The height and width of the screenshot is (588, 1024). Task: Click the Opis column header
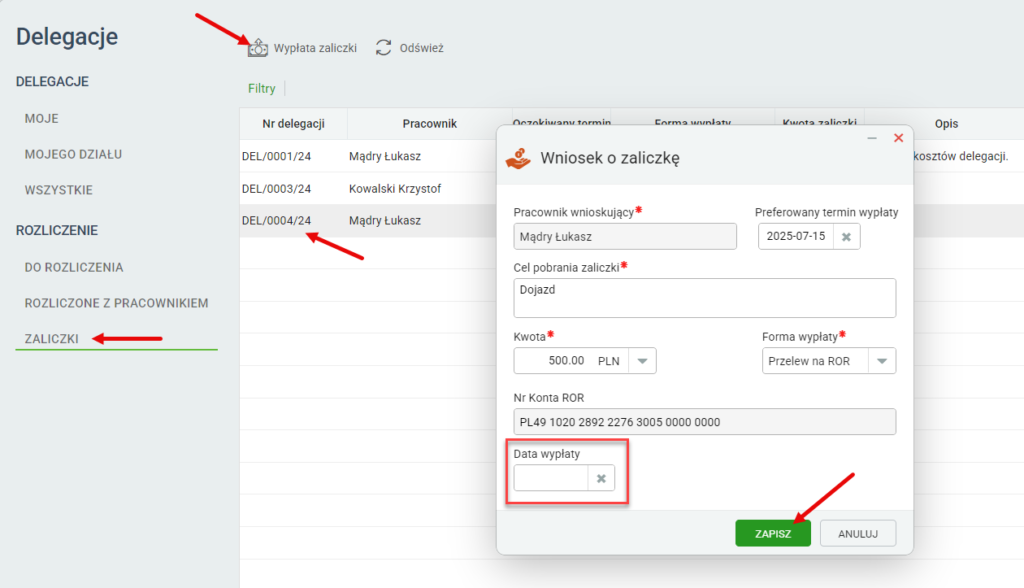click(946, 123)
